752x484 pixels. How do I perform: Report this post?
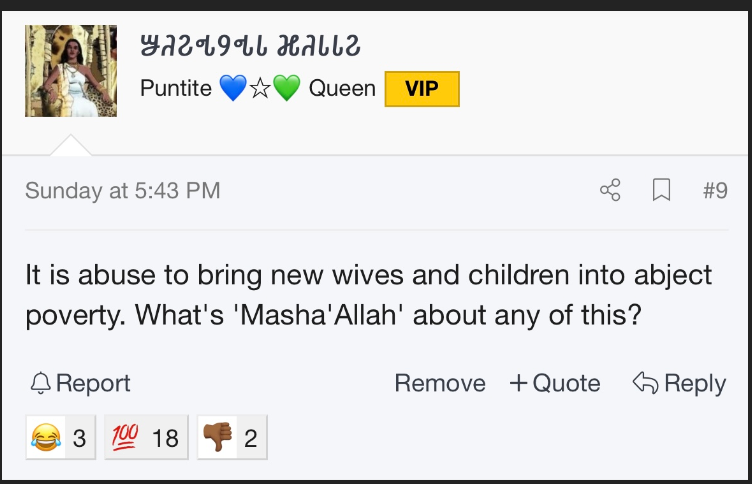coord(80,383)
